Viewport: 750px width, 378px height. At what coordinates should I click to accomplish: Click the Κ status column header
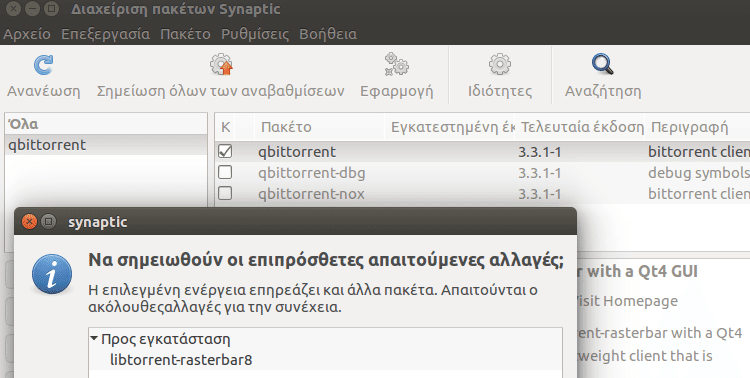pos(225,127)
